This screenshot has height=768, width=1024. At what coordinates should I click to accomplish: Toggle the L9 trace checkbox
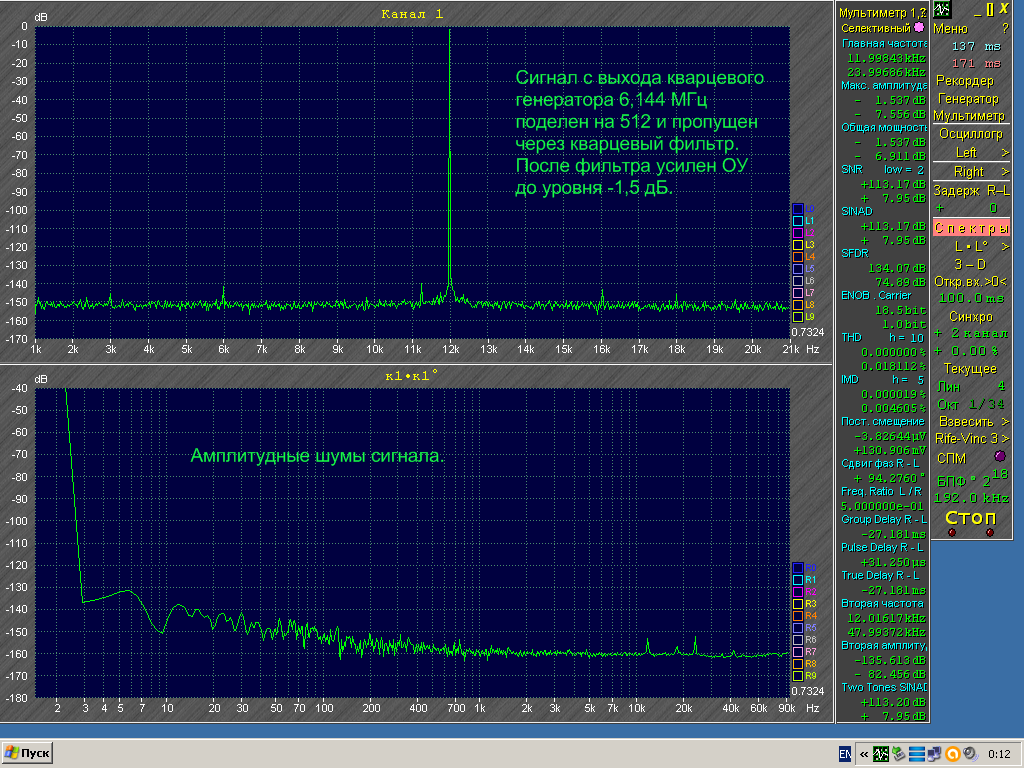(x=797, y=317)
